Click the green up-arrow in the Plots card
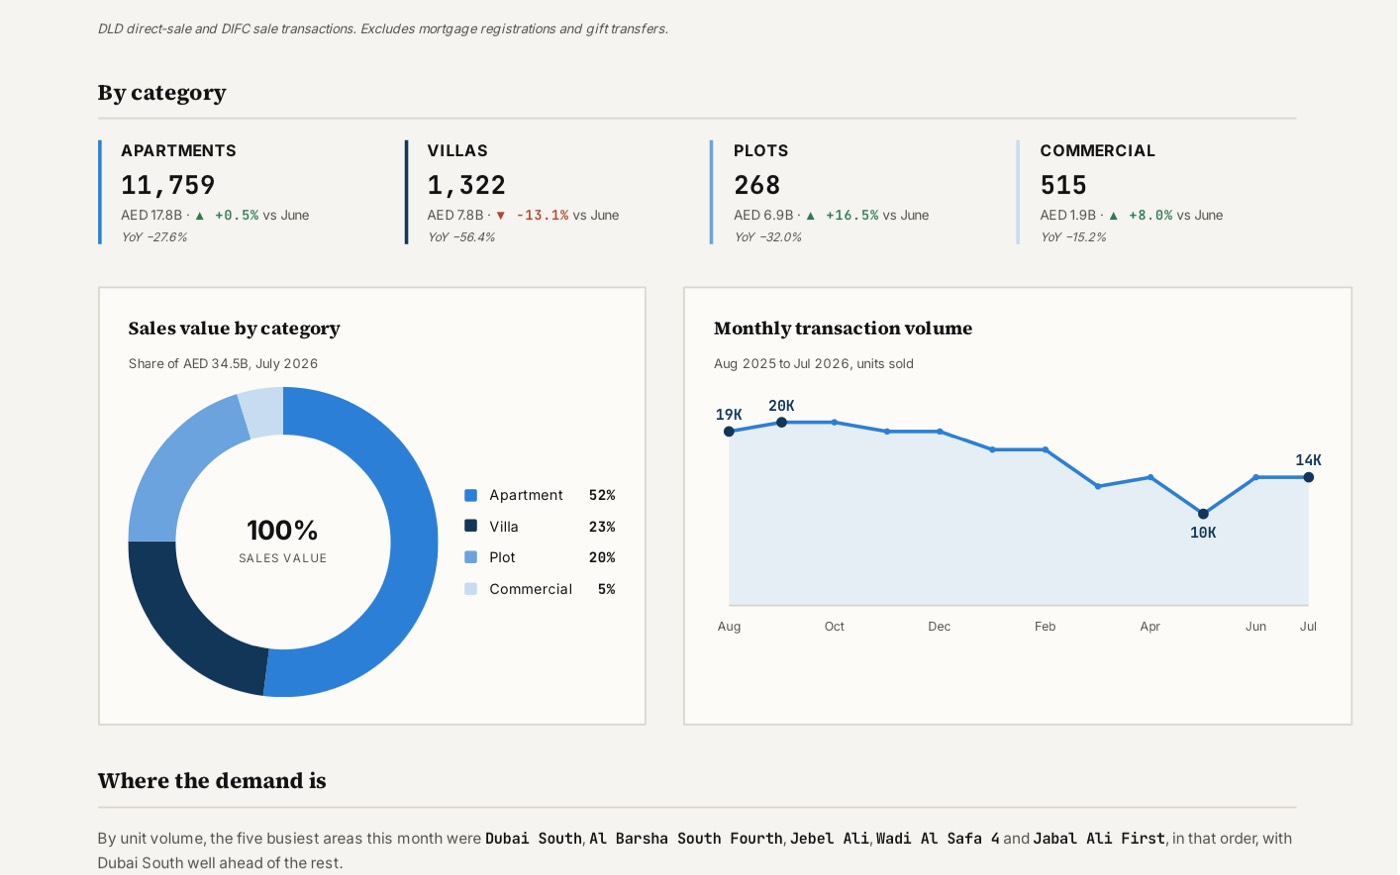Screen dimensions: 1400x875 tap(811, 215)
